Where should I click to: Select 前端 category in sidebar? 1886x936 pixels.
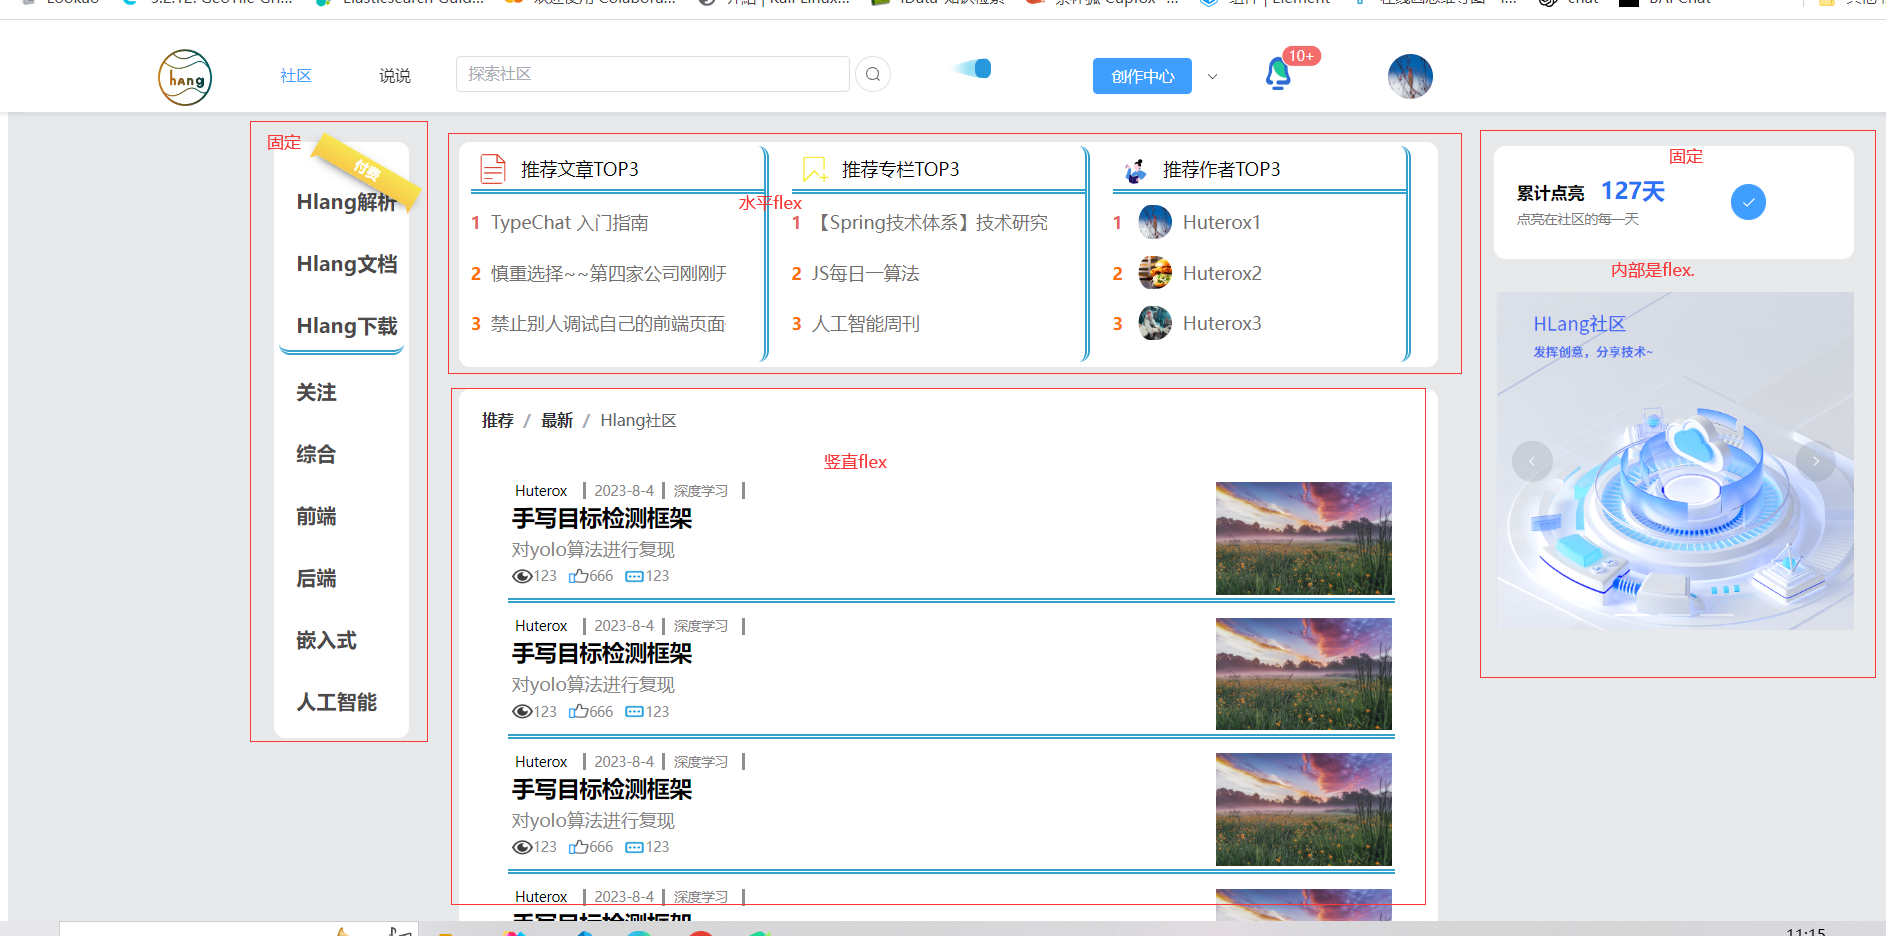pyautogui.click(x=316, y=516)
